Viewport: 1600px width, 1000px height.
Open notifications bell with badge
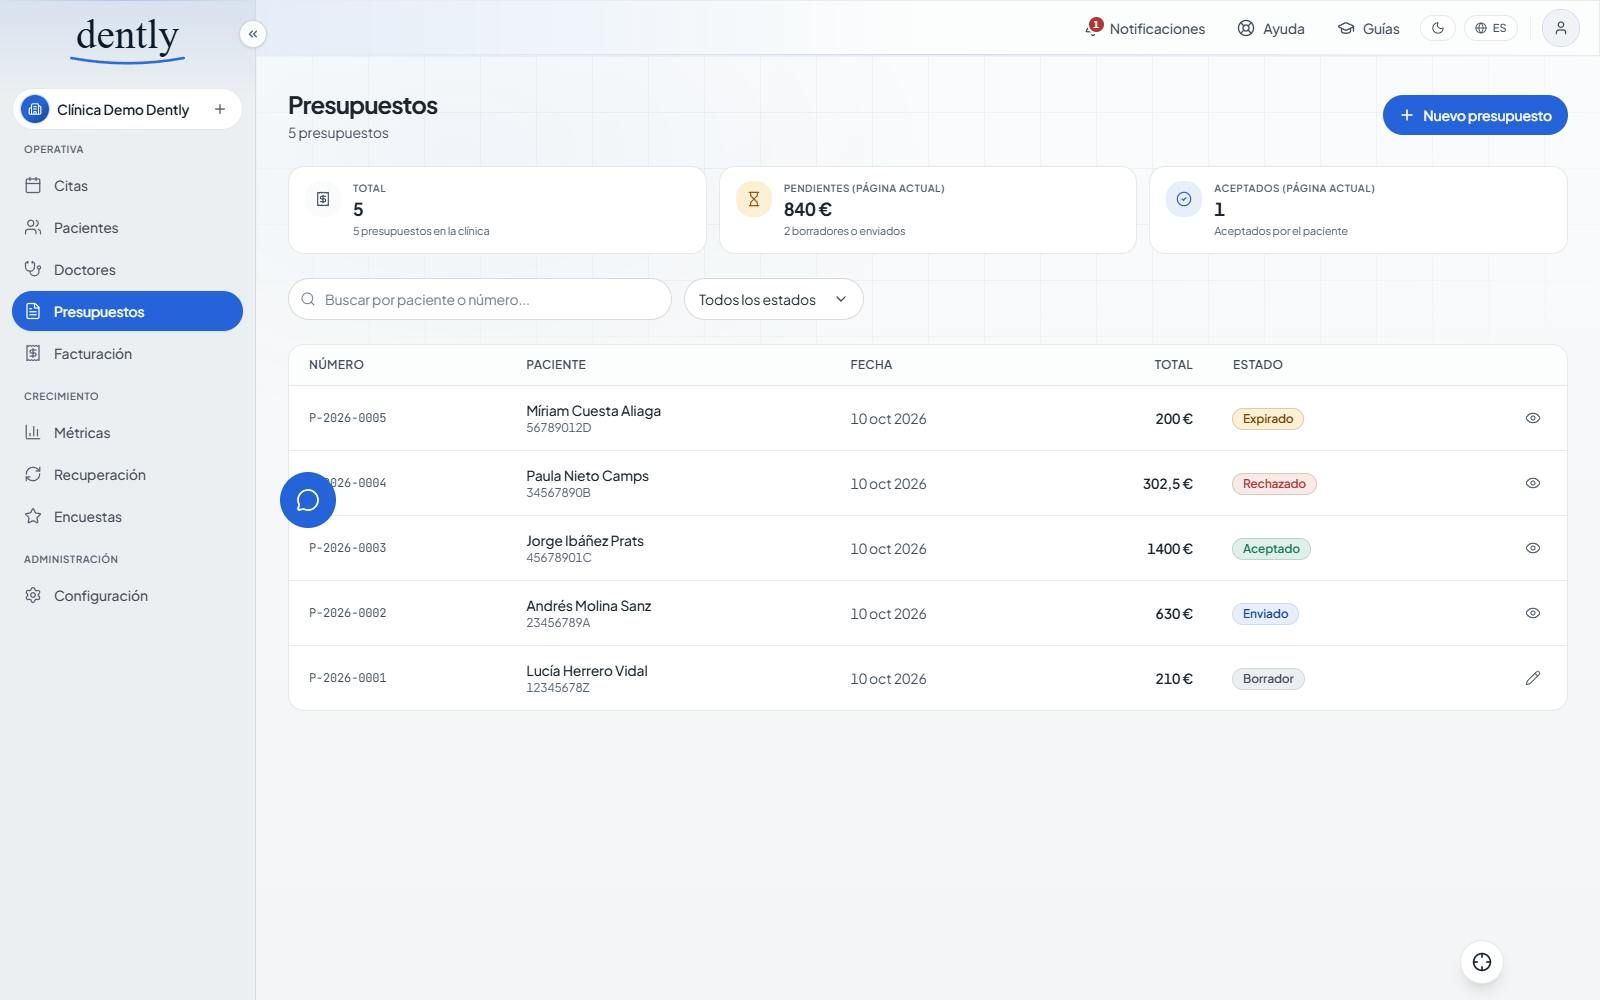pyautogui.click(x=1145, y=28)
